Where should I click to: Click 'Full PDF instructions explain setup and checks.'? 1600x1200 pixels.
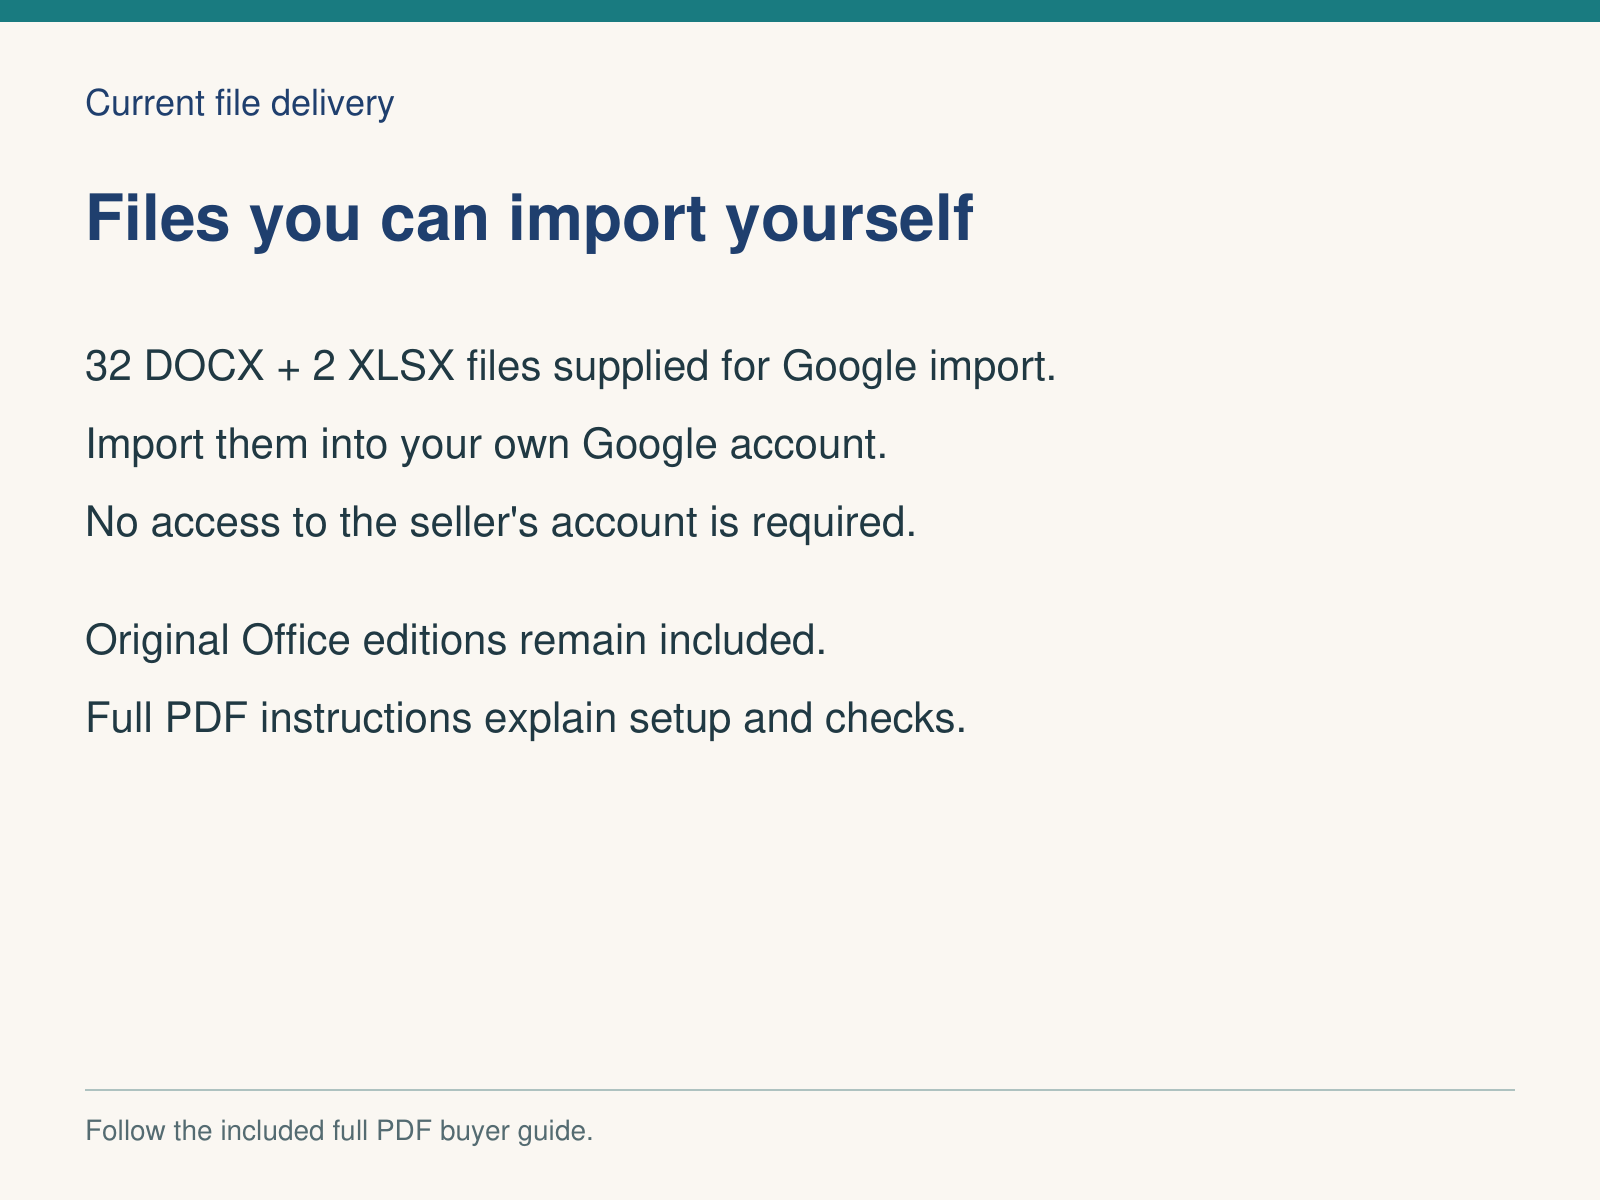(526, 718)
